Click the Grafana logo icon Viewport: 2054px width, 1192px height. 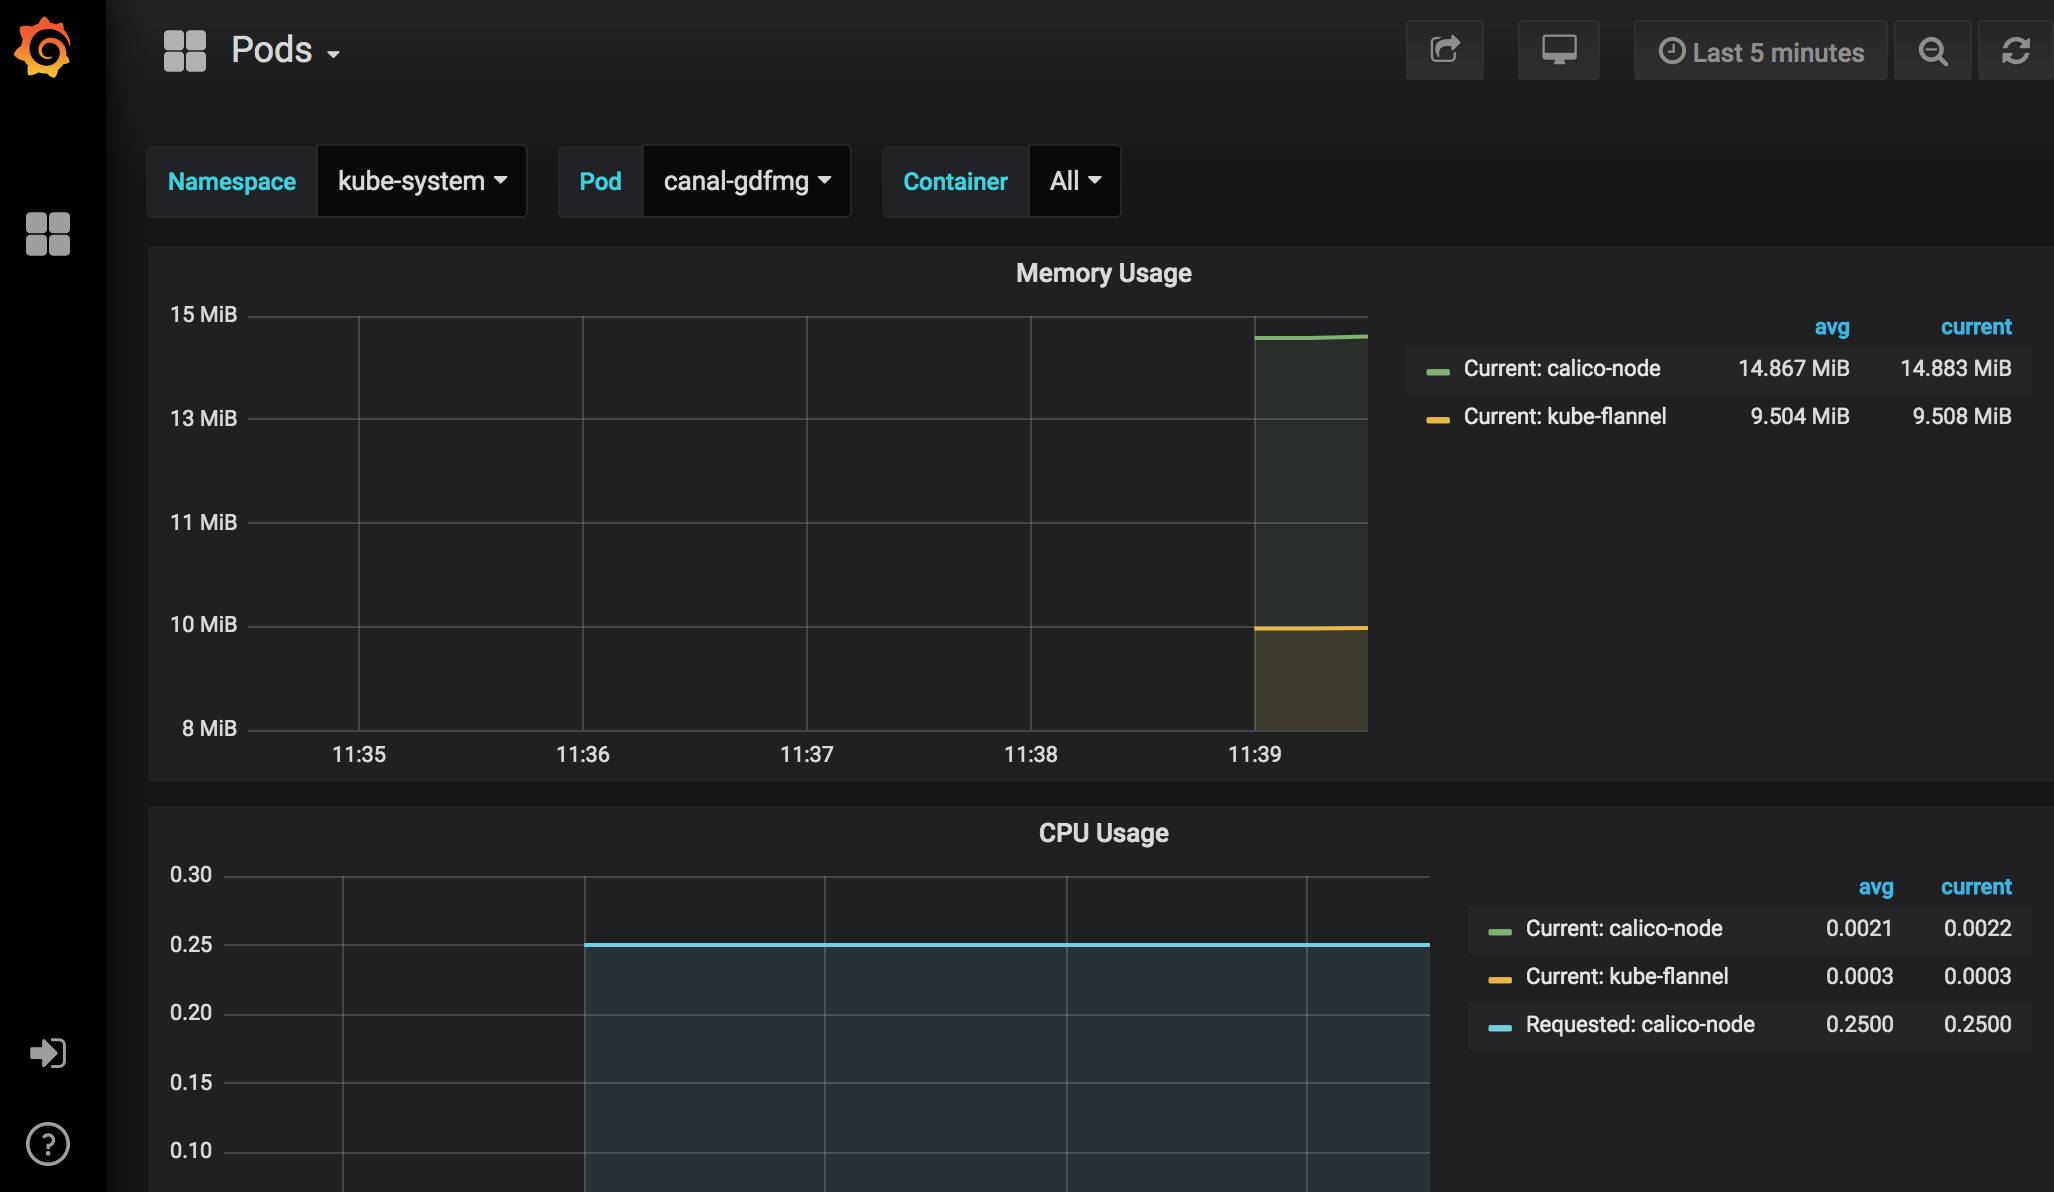43,47
